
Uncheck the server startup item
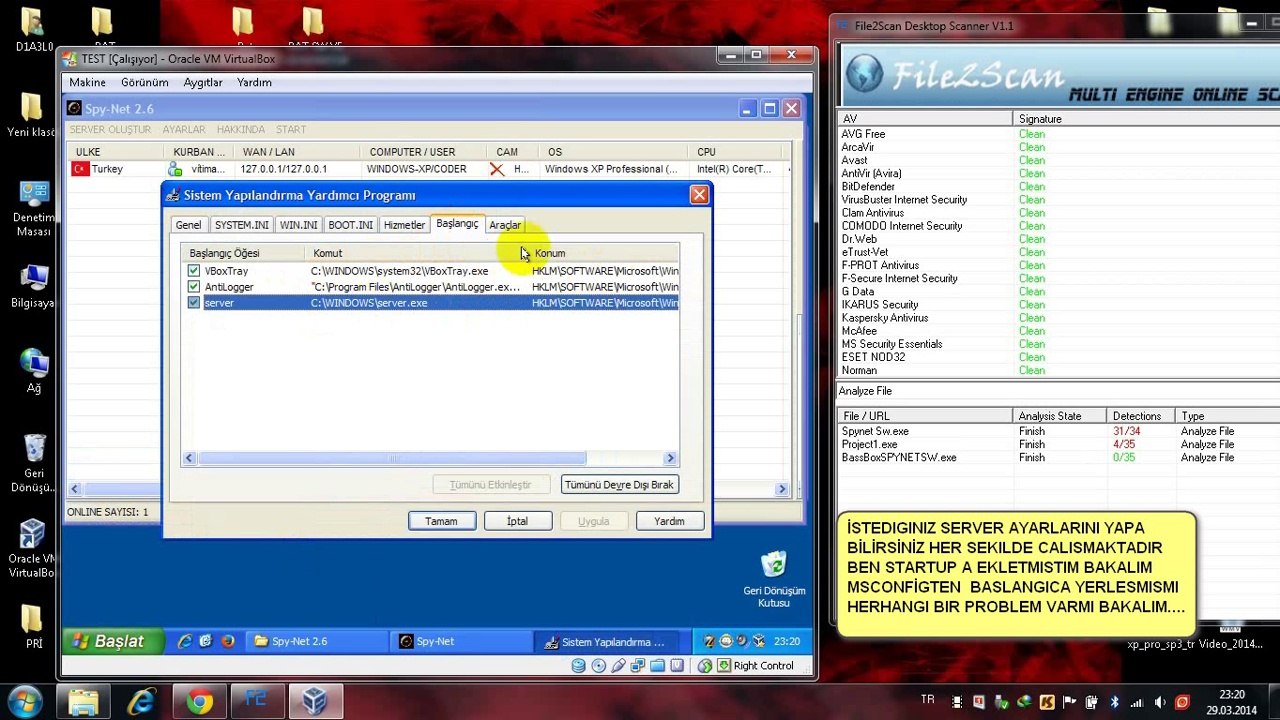194,303
